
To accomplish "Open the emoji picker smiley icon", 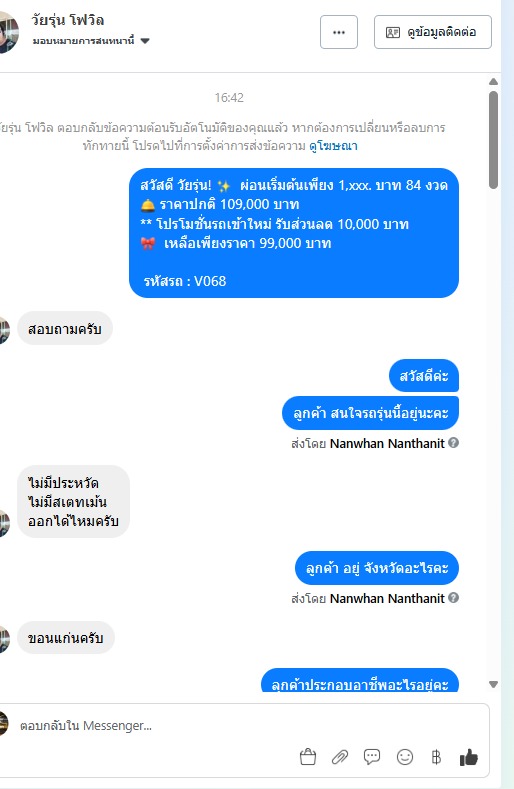I will click(x=405, y=757).
